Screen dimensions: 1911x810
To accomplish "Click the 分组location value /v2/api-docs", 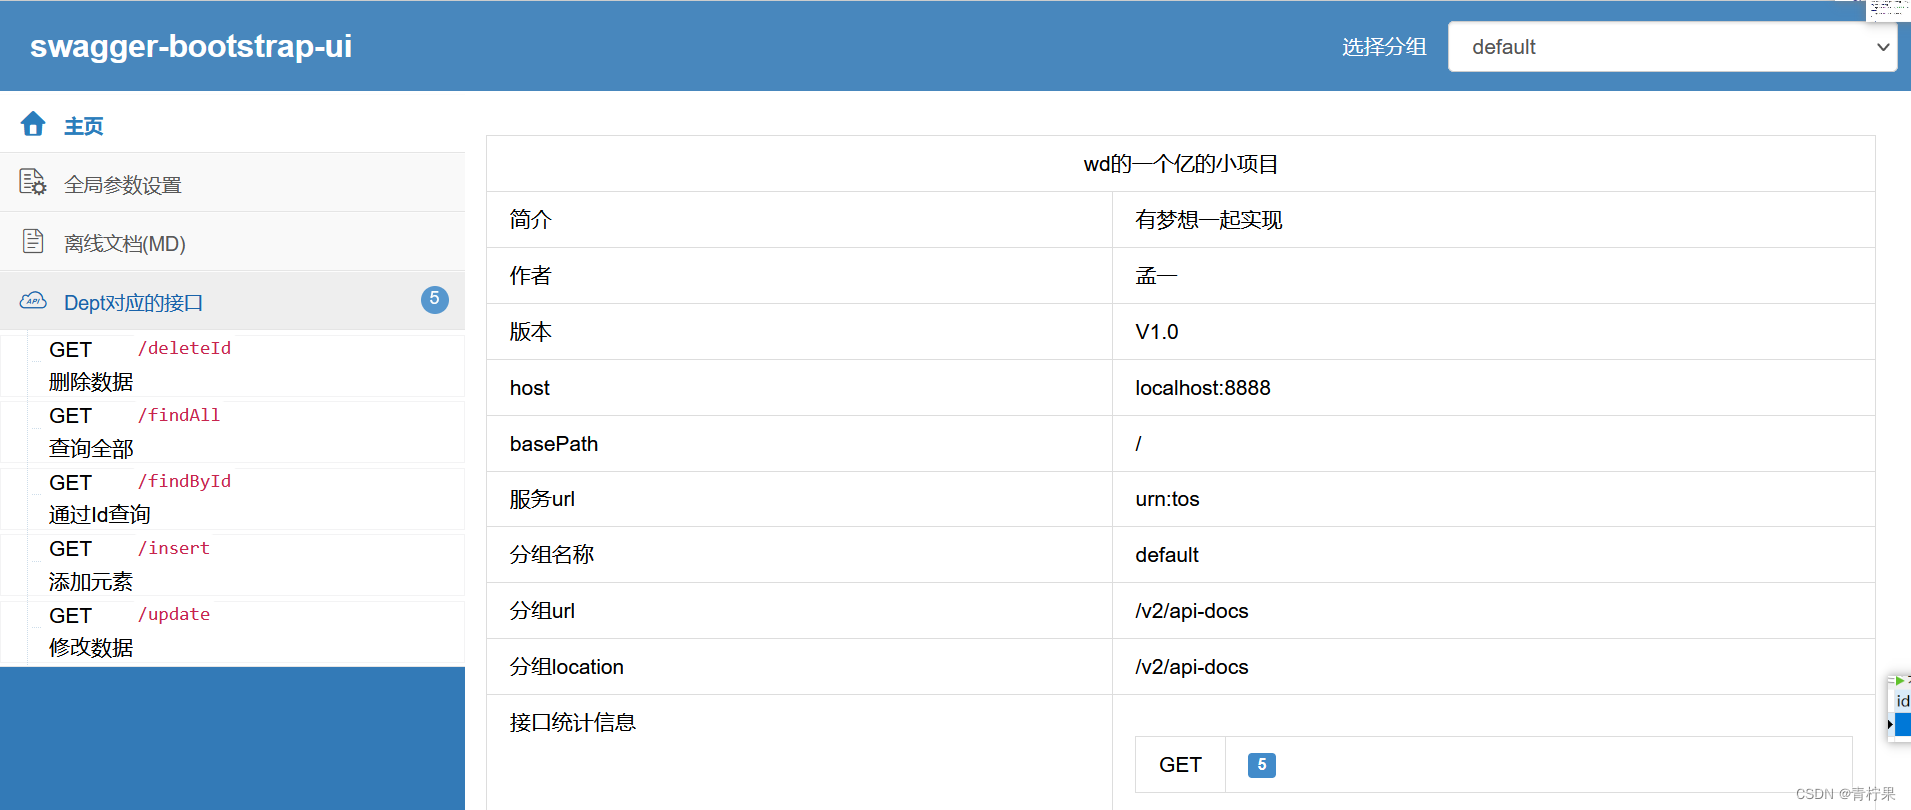I will 1192,667.
